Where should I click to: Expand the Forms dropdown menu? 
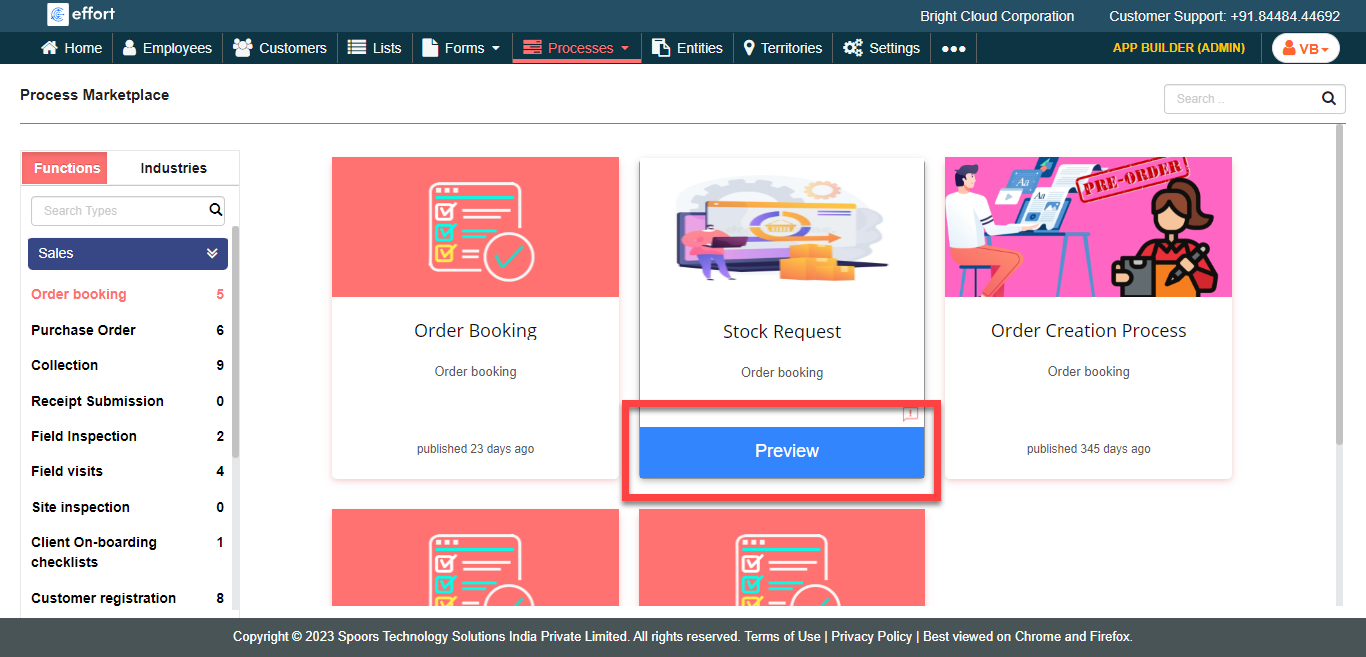[x=461, y=48]
